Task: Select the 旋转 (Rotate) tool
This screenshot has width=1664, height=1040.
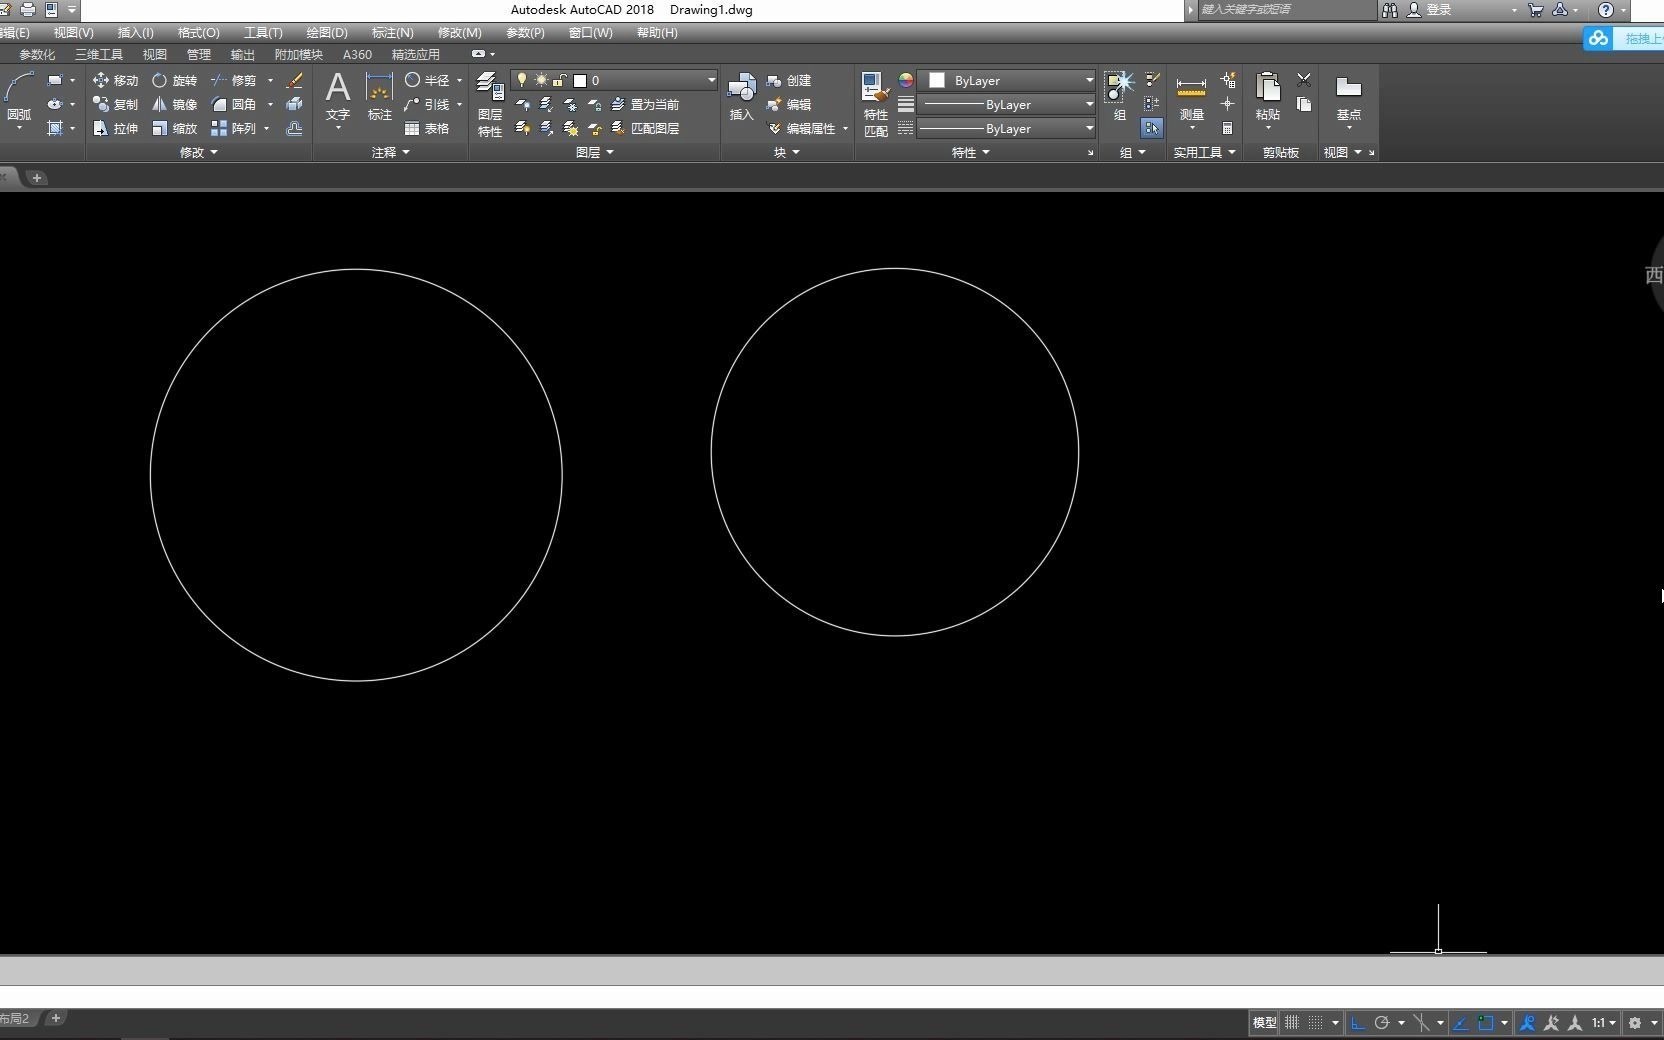Action: click(x=175, y=80)
